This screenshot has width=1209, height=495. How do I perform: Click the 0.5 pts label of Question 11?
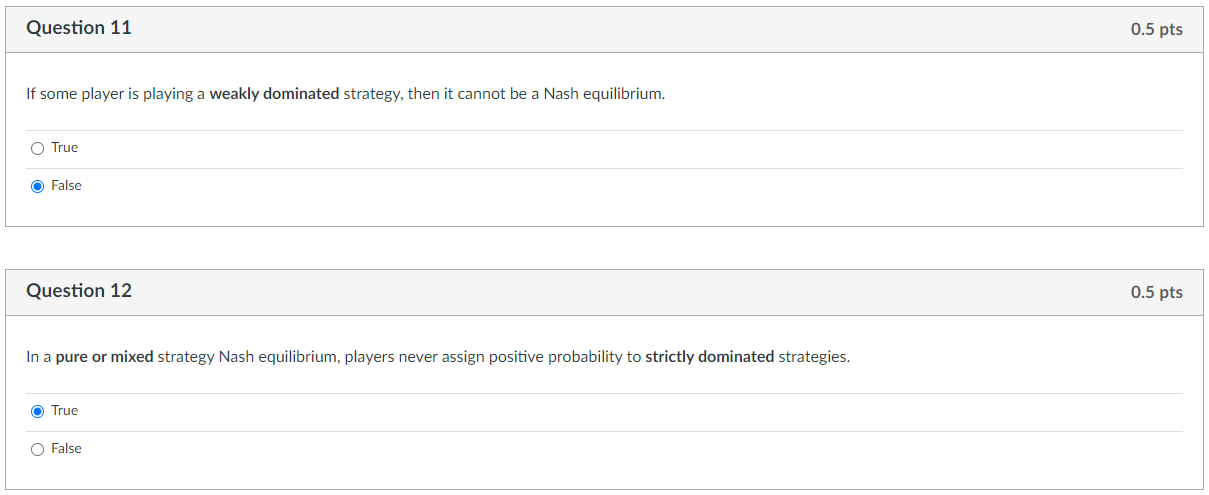coord(1156,29)
